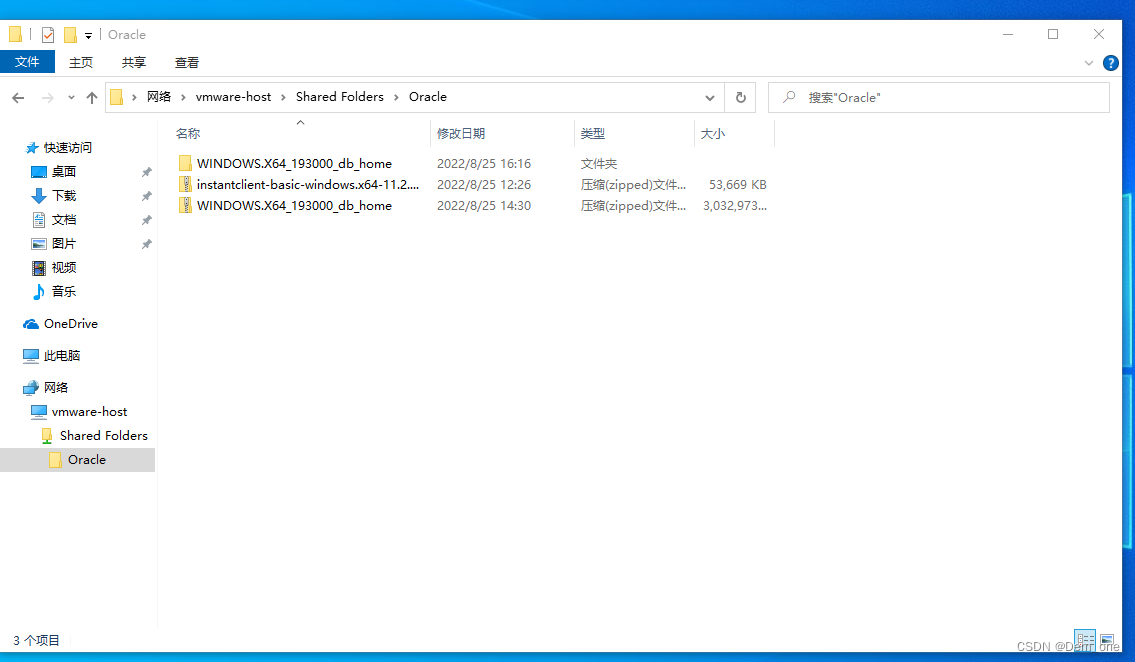Refresh the Oracle folder view
The image size is (1135, 662).
point(741,98)
